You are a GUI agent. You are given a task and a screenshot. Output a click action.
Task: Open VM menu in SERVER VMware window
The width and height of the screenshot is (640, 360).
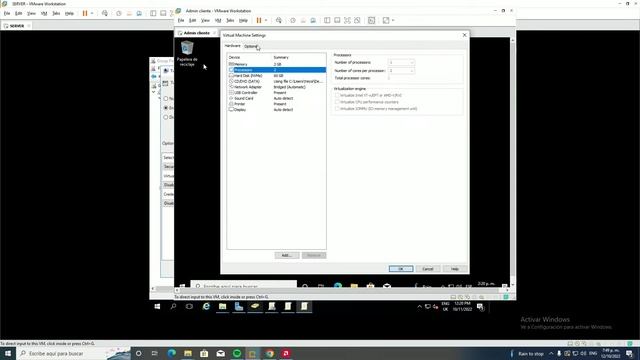coord(44,13)
